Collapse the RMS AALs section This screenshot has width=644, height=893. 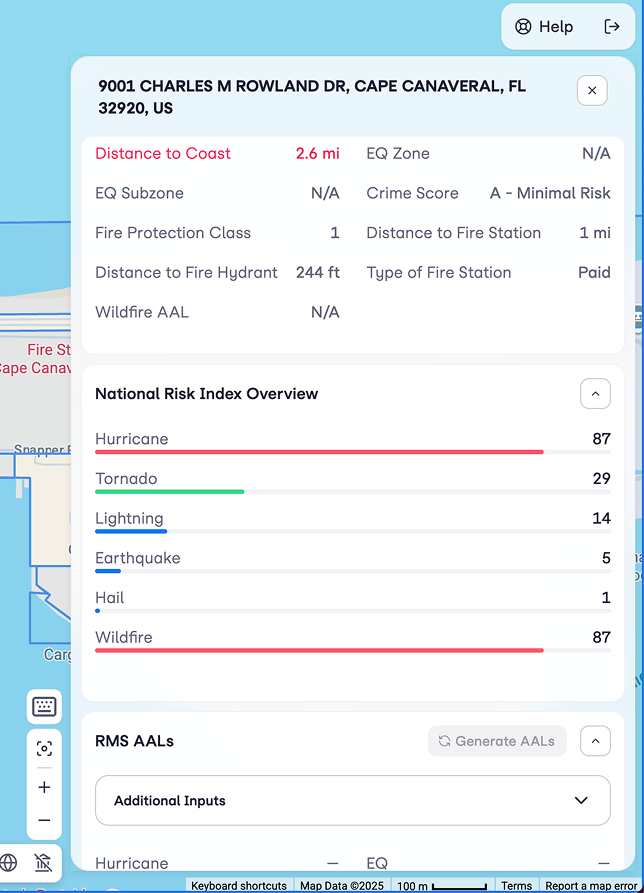pyautogui.click(x=595, y=741)
